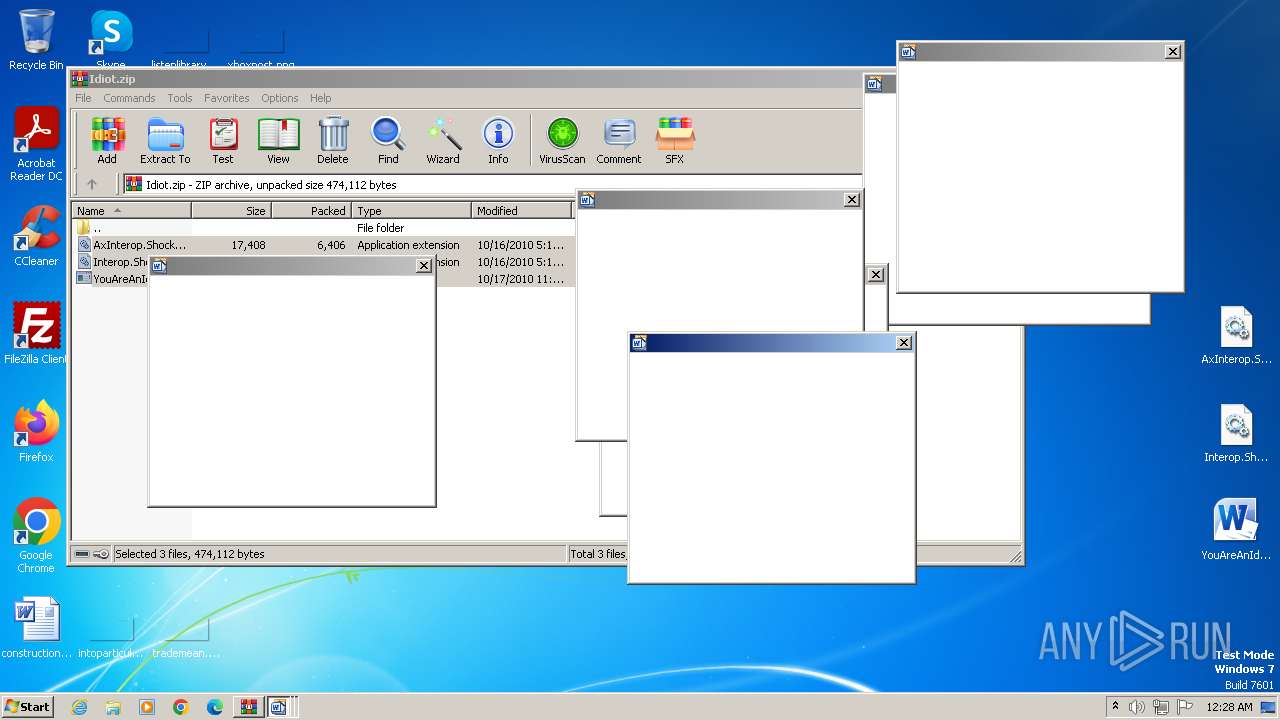The width and height of the screenshot is (1280, 720).
Task: Open CCleaner desktop shortcut
Action: (x=36, y=236)
